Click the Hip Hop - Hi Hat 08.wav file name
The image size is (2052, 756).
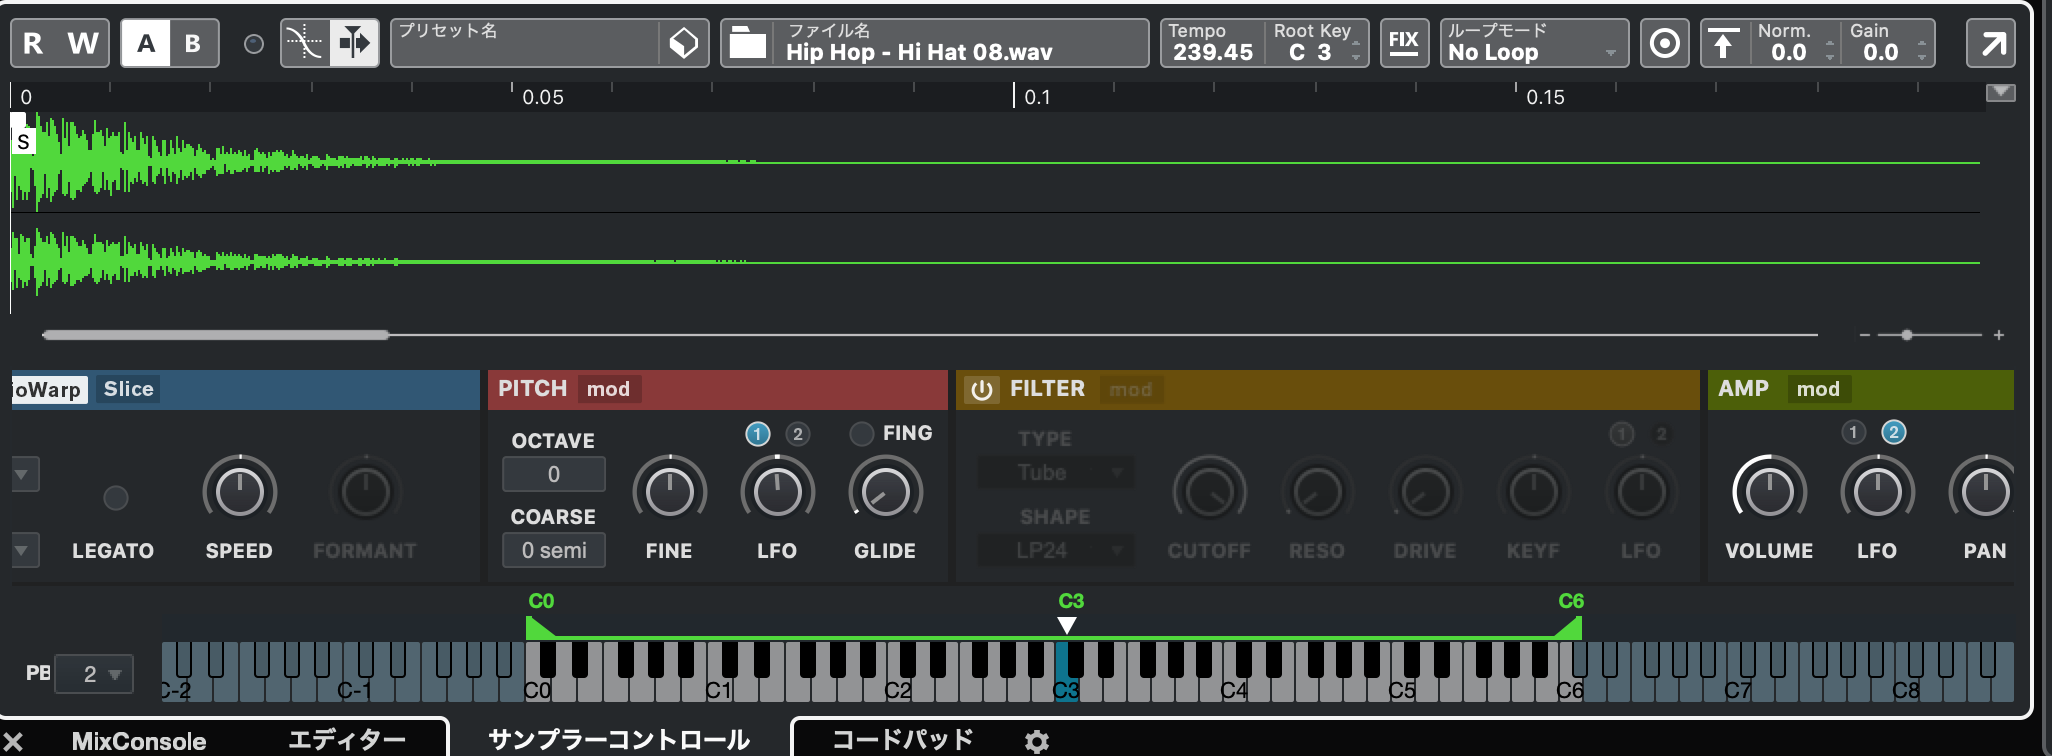click(x=919, y=52)
